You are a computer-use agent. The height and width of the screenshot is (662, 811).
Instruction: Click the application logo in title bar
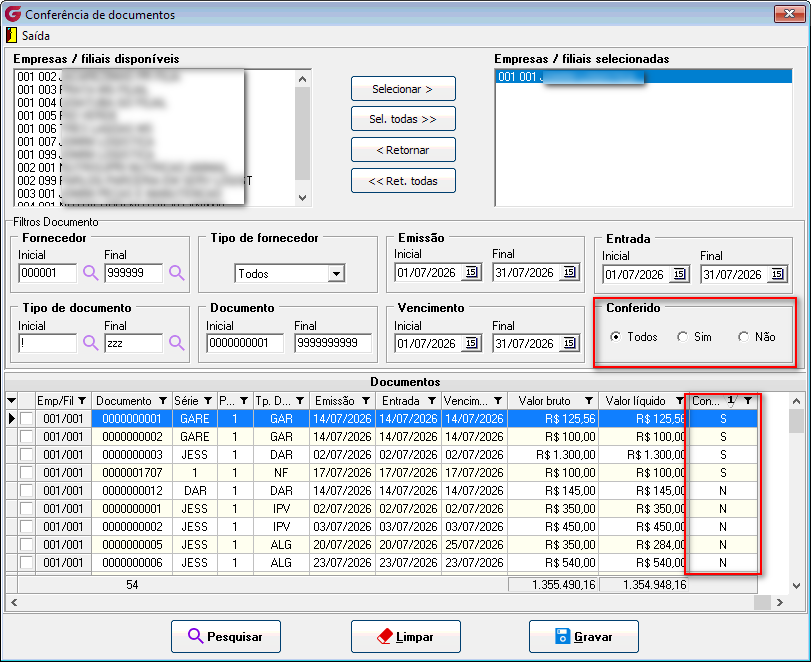[x=12, y=14]
